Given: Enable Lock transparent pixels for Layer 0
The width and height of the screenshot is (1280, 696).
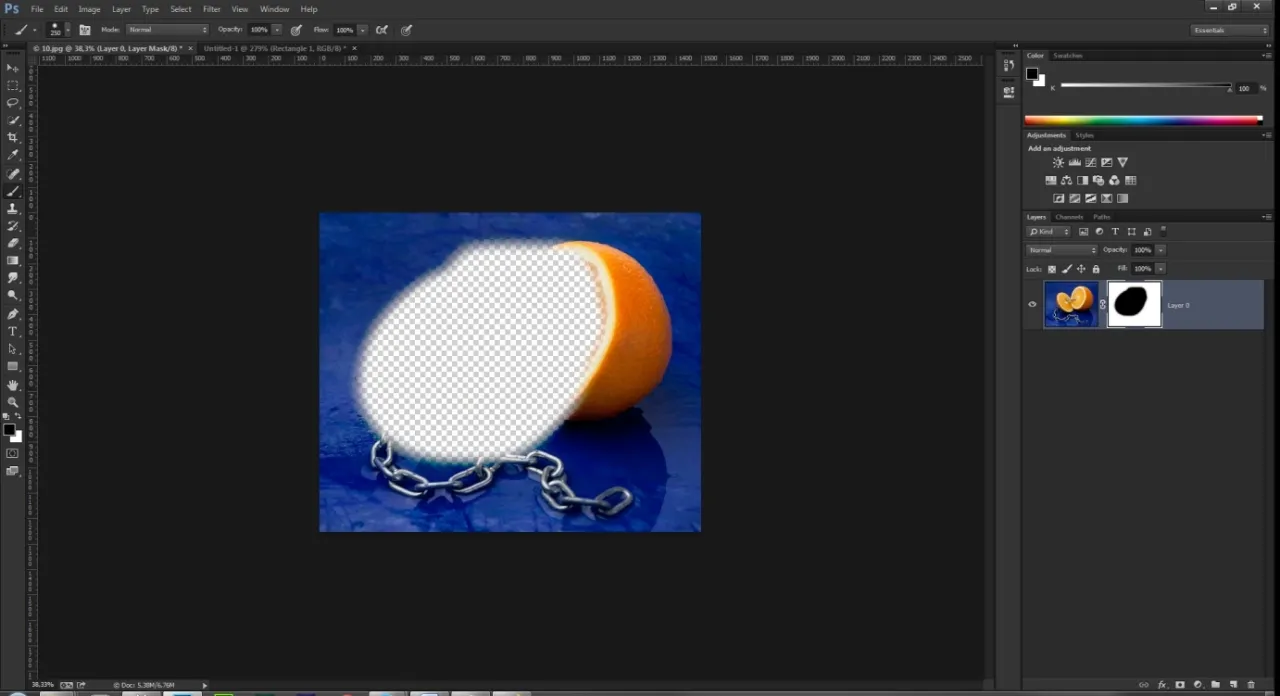Looking at the screenshot, I should (1051, 268).
